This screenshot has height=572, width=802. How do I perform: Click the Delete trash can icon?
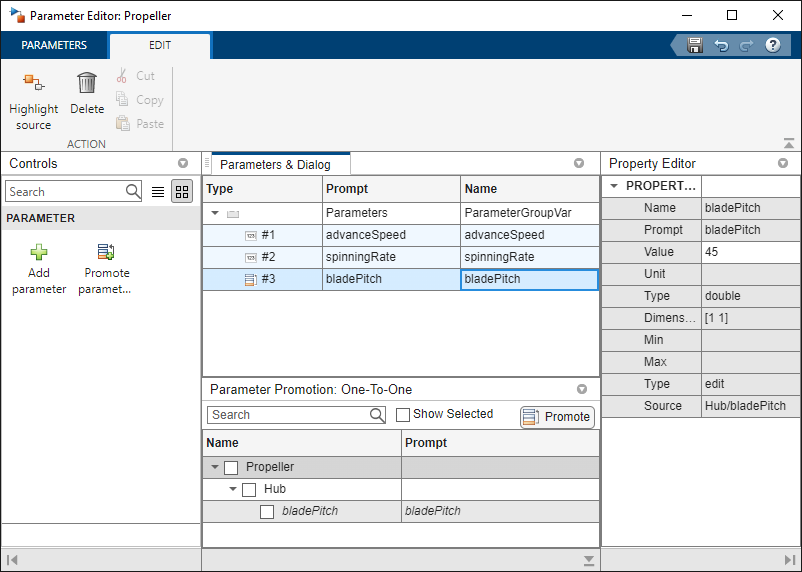pyautogui.click(x=87, y=83)
